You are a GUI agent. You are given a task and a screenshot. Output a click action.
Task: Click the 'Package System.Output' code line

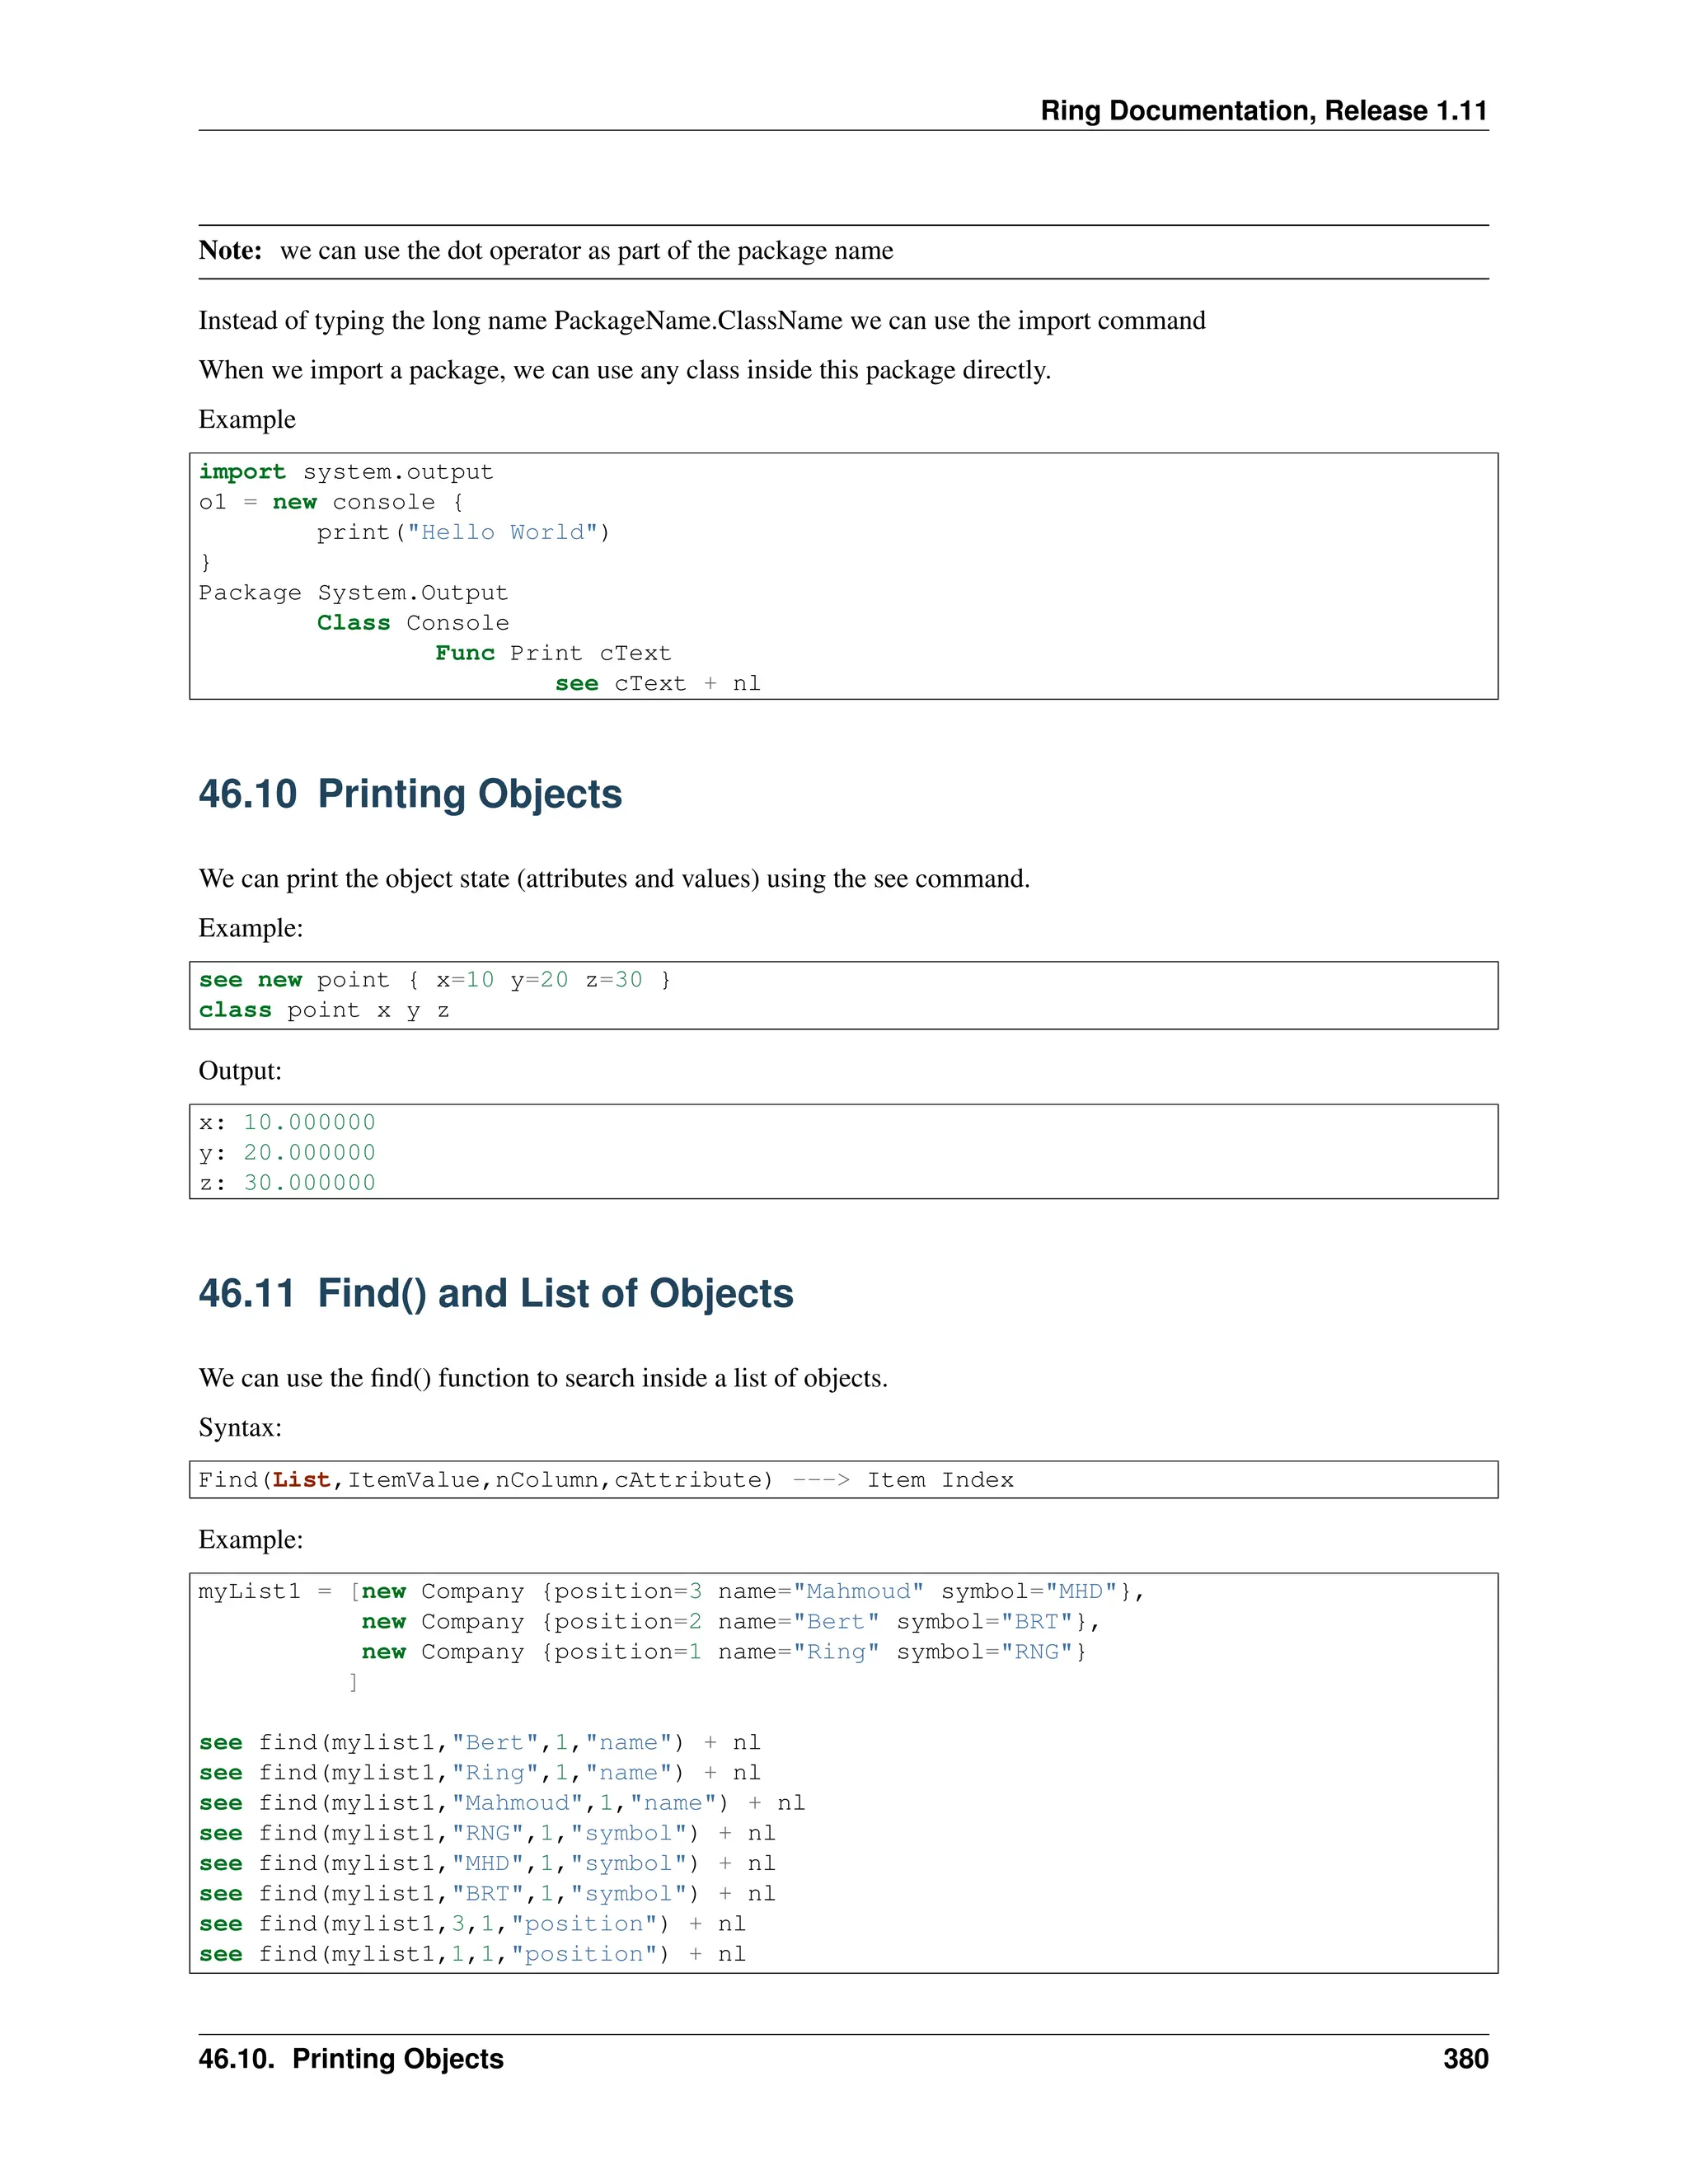[x=353, y=593]
